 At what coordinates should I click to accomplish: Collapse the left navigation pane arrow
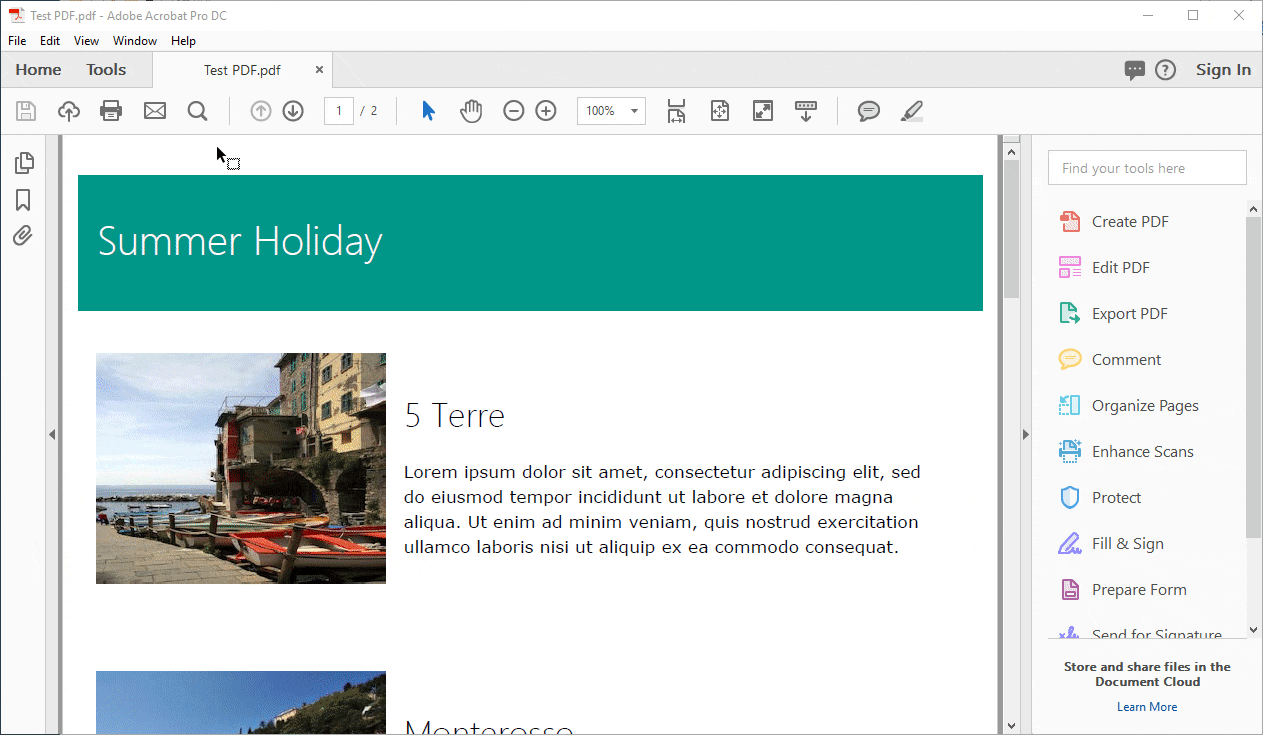click(x=52, y=434)
